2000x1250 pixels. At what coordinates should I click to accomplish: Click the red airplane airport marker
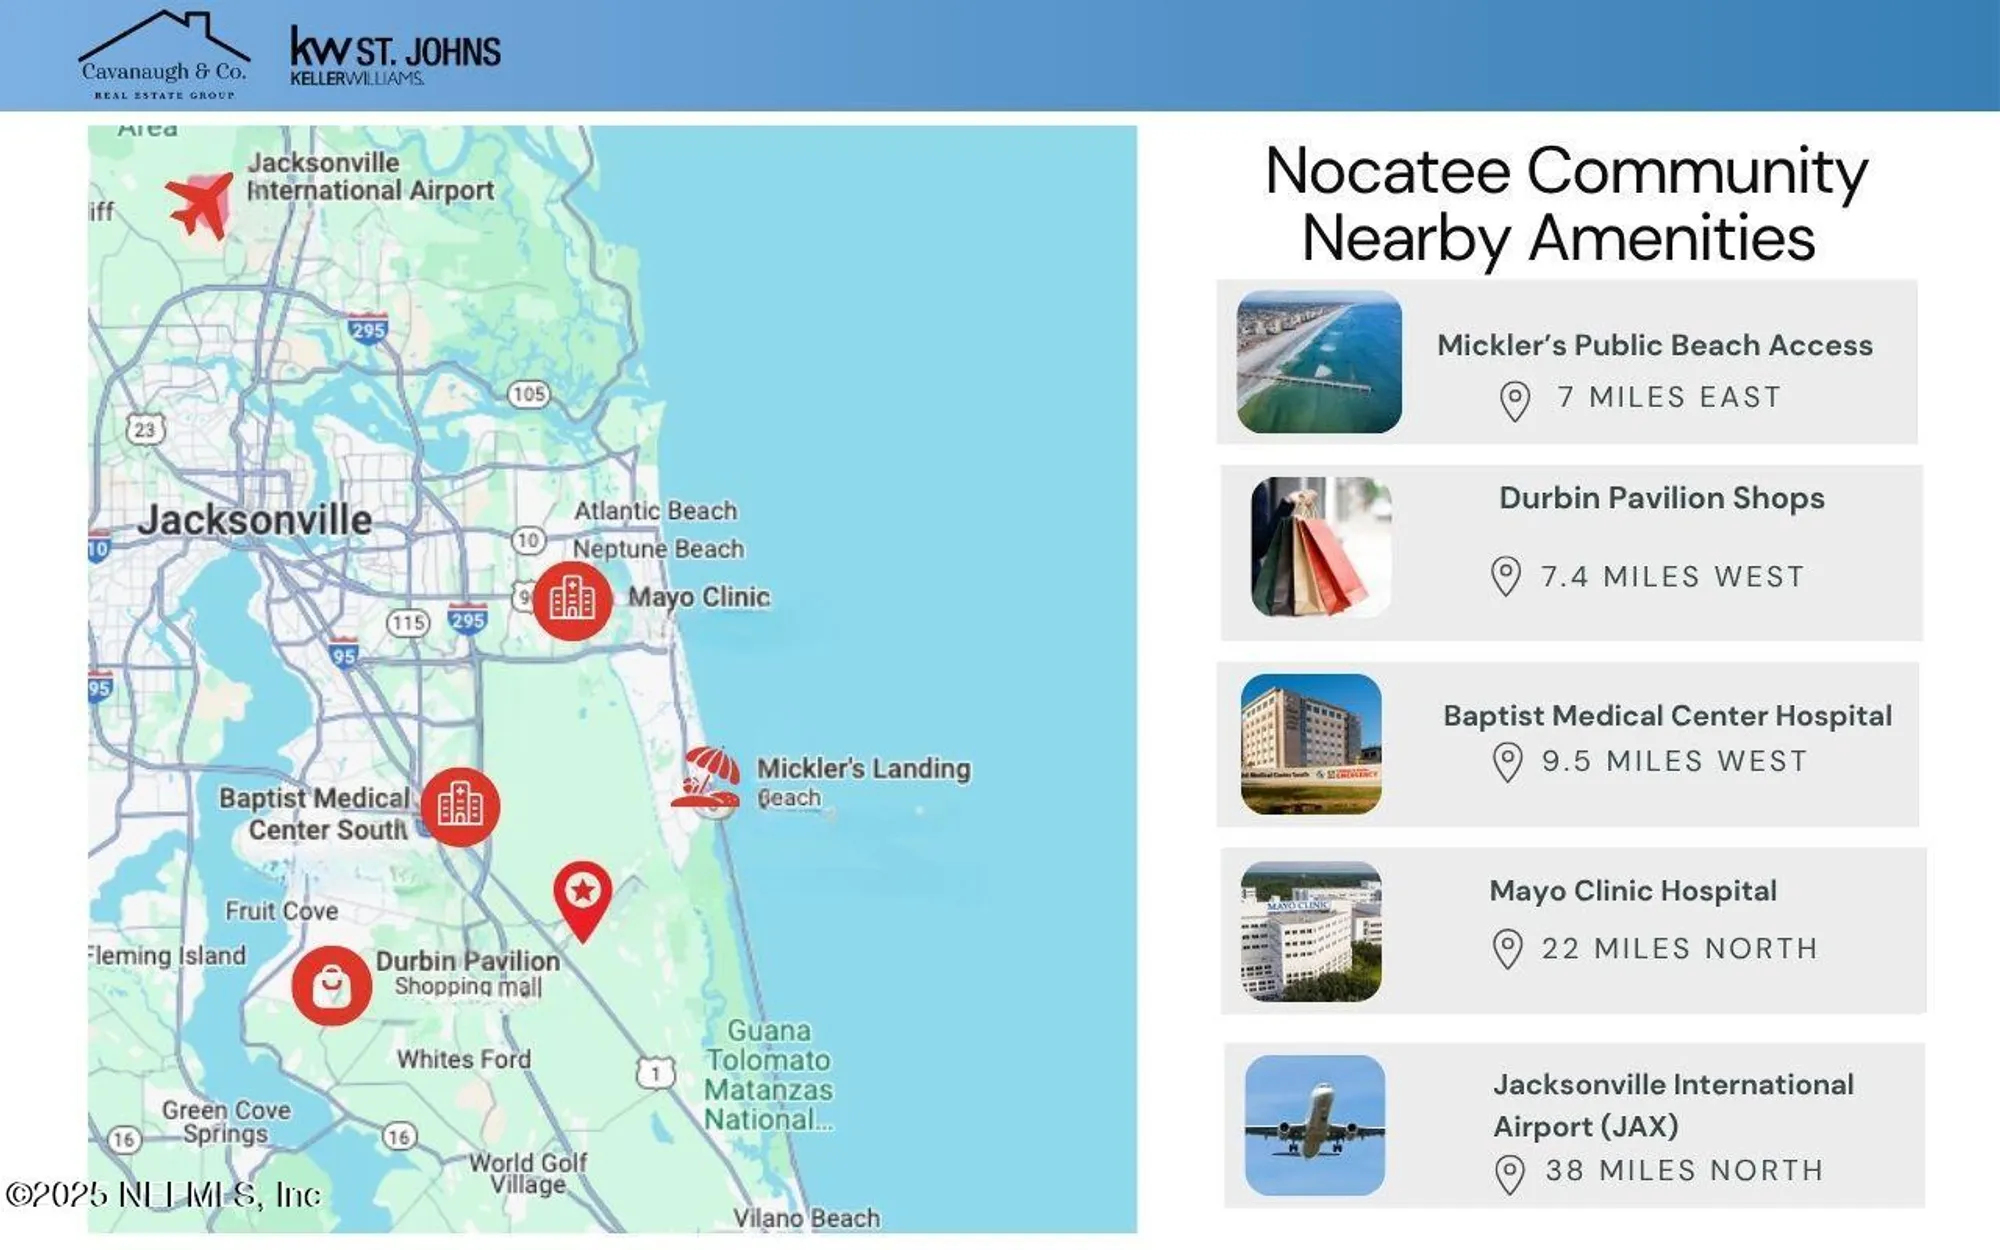coord(200,205)
